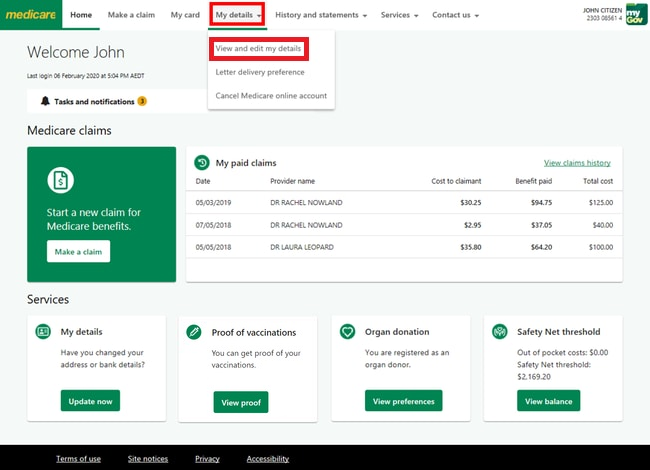Screen dimensions: 650x470
Task: Select View and edit my details
Action: point(258,48)
